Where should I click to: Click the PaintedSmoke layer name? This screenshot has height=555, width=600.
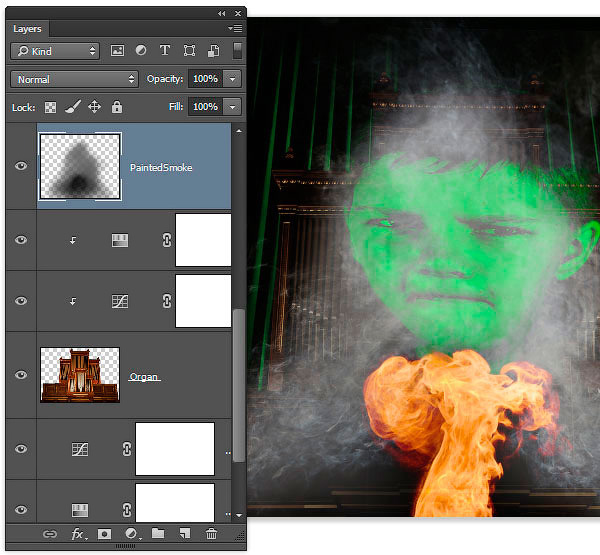161,168
